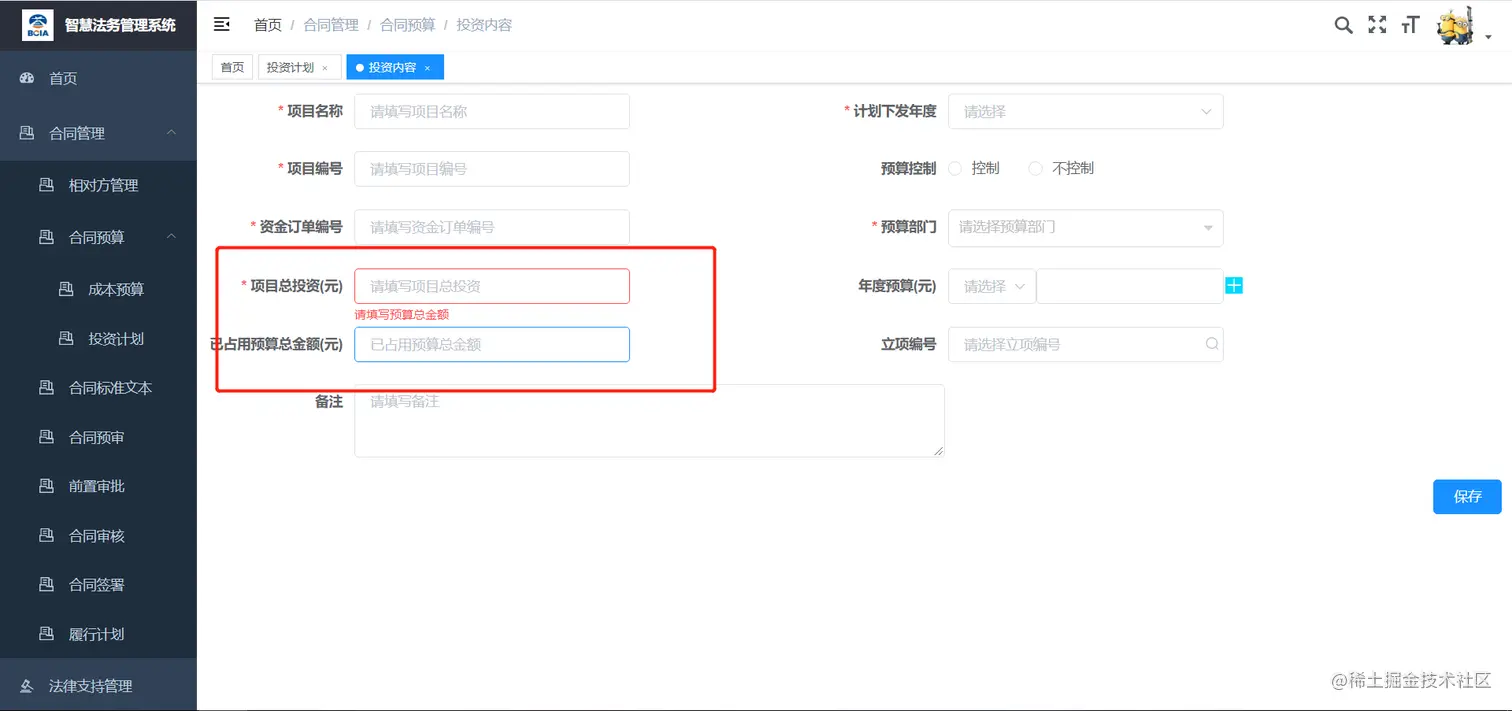Click search icon in 立项编号 field
The width and height of the screenshot is (1512, 711).
coord(1212,344)
